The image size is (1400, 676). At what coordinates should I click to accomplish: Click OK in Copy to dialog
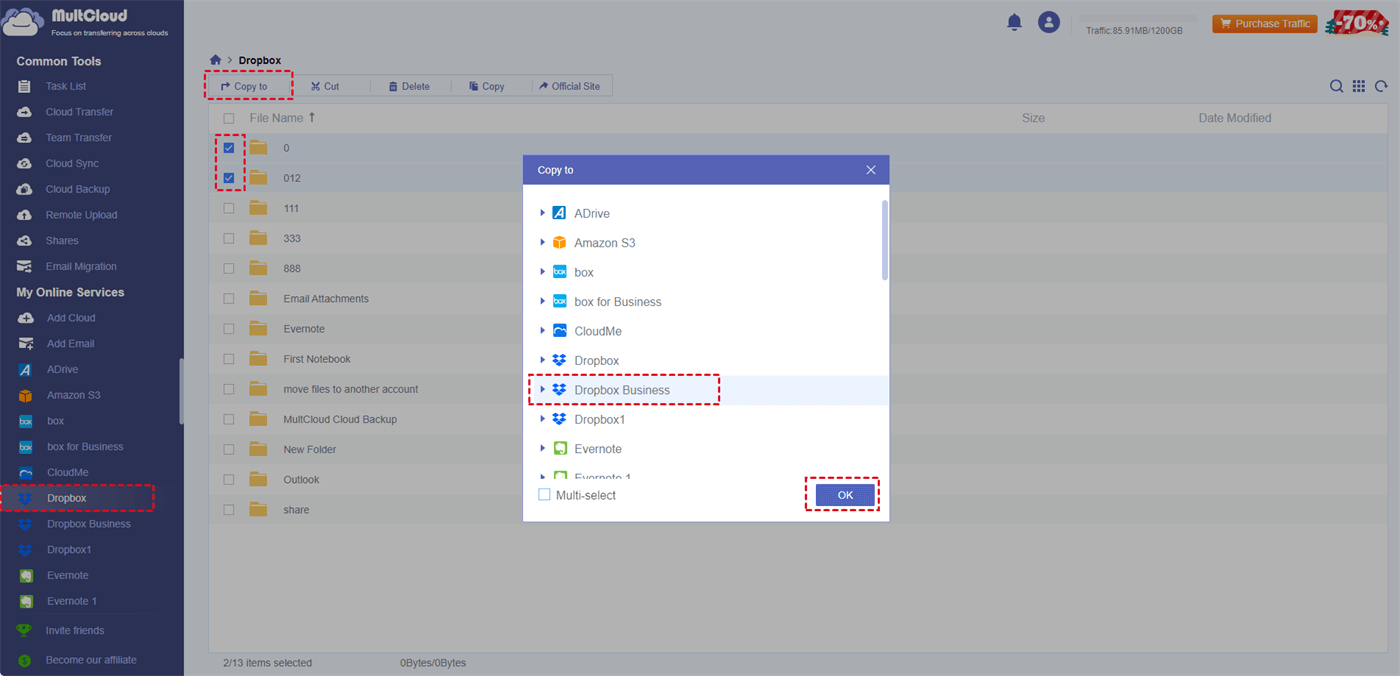pos(845,495)
